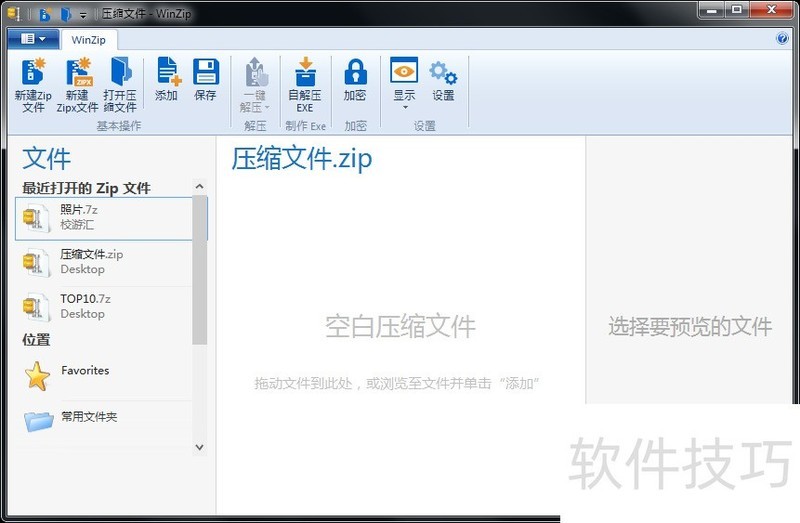Screen dimensions: 800x523
Task: Click the file panel scroll down arrow
Action: pyautogui.click(x=199, y=447)
